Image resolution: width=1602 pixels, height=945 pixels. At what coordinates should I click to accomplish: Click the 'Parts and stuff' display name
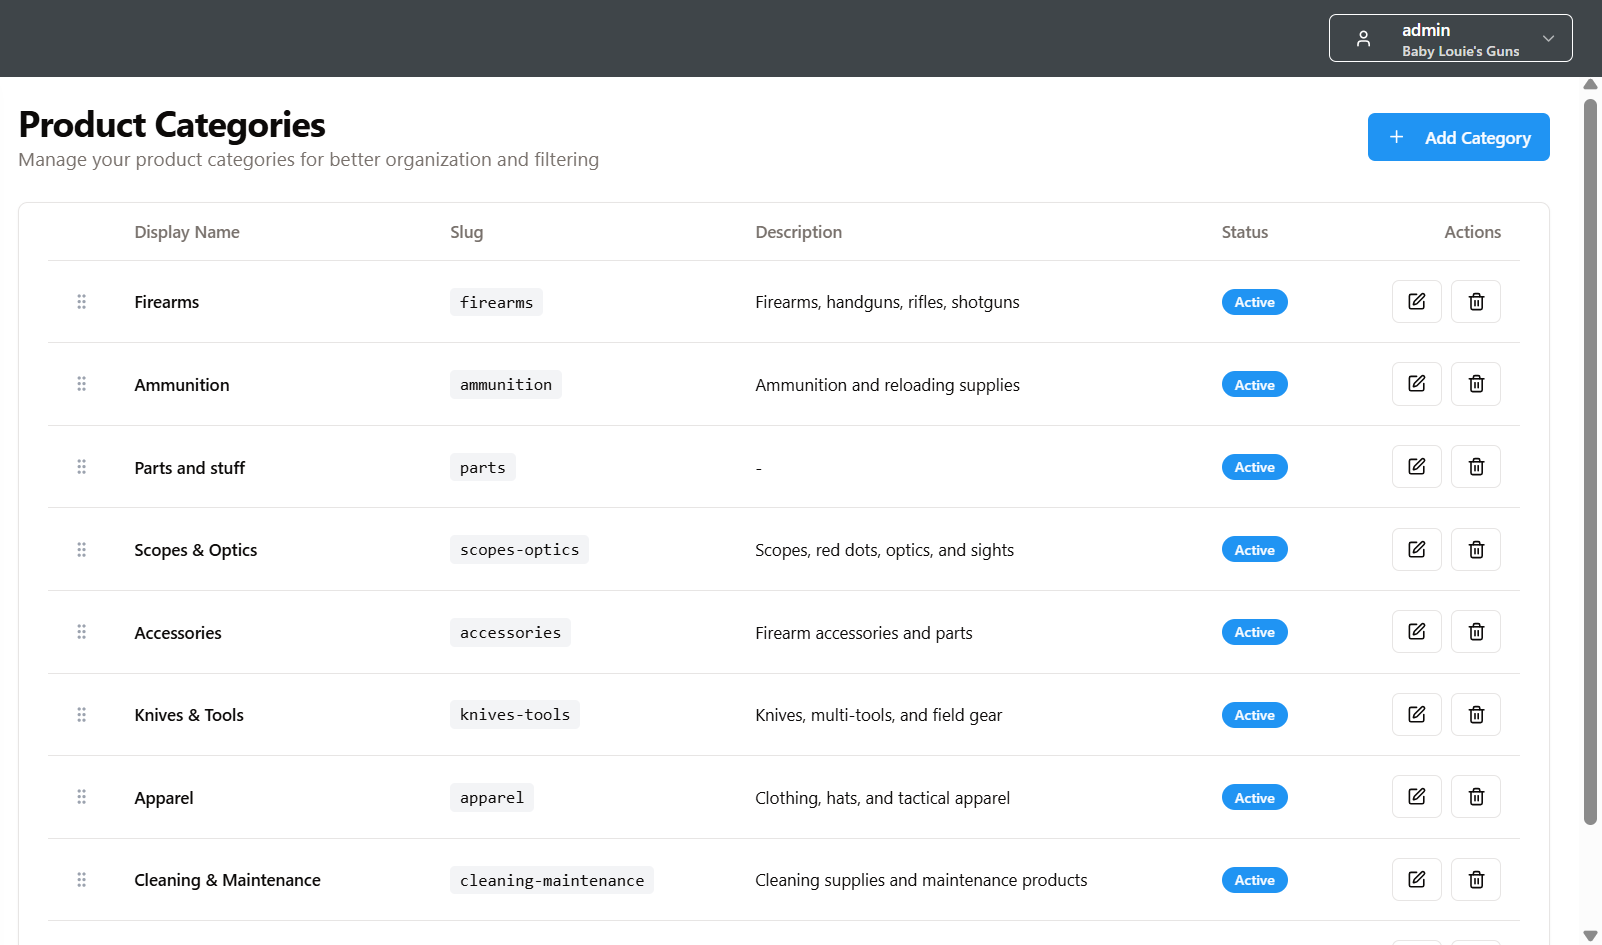[x=189, y=468]
